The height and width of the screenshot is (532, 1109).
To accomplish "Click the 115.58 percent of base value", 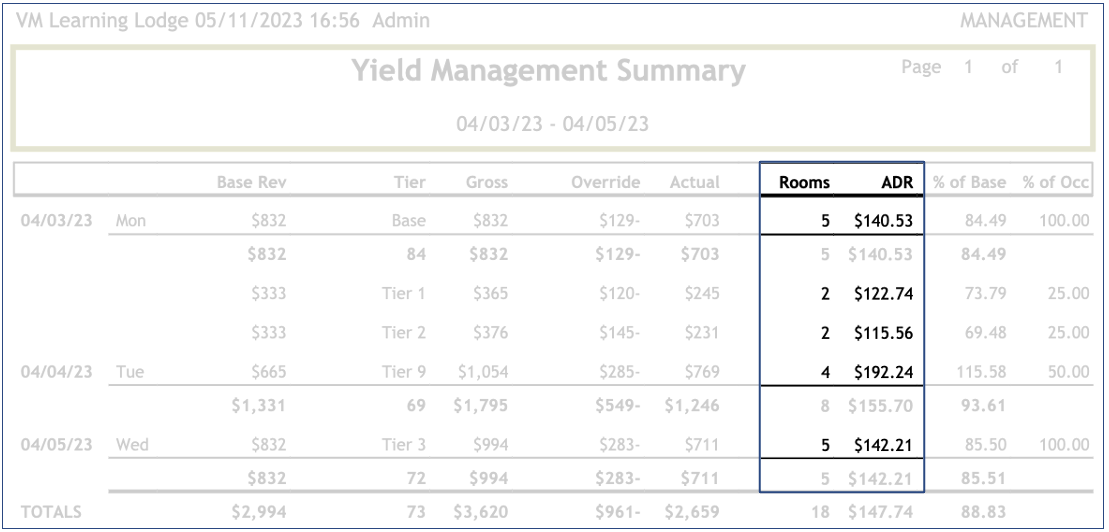I will (x=977, y=371).
